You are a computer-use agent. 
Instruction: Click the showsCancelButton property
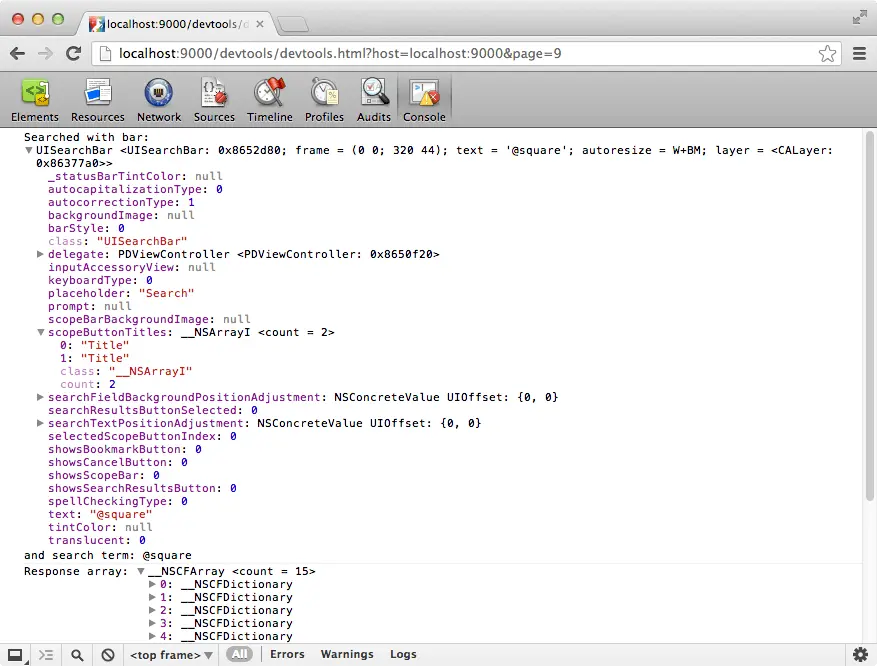[x=117, y=462]
